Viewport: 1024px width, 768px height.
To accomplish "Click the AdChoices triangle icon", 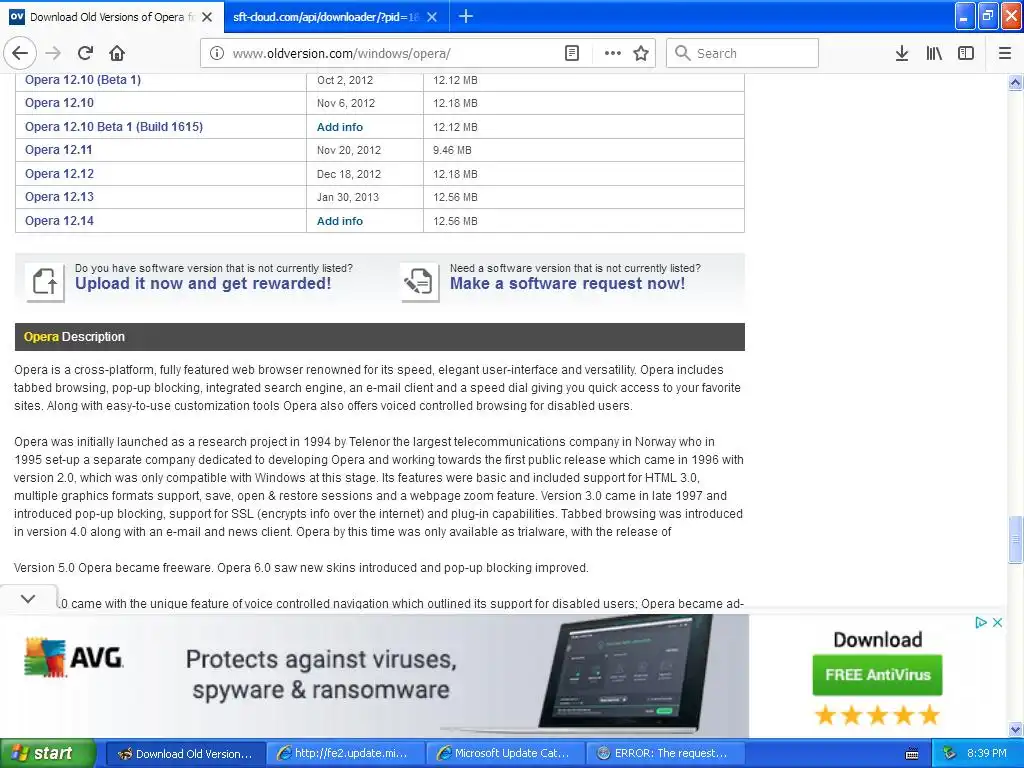I will click(x=980, y=622).
